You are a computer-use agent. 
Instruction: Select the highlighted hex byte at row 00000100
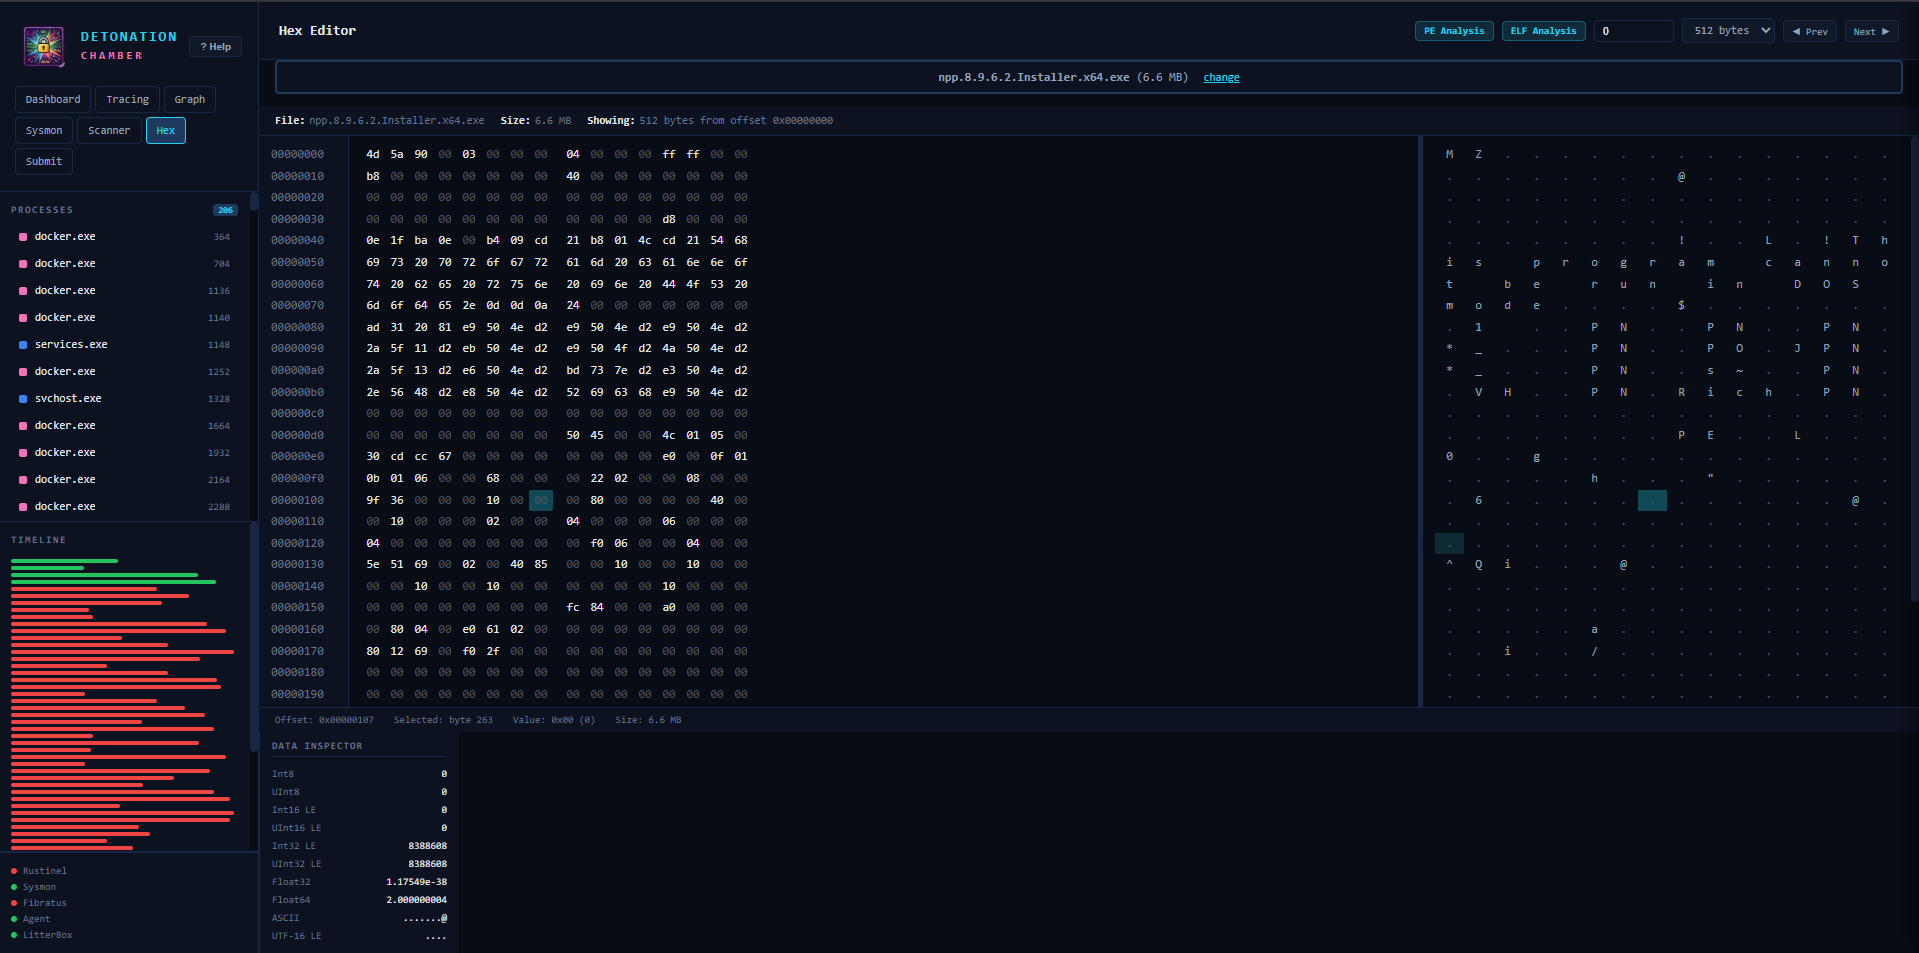[x=541, y=500]
